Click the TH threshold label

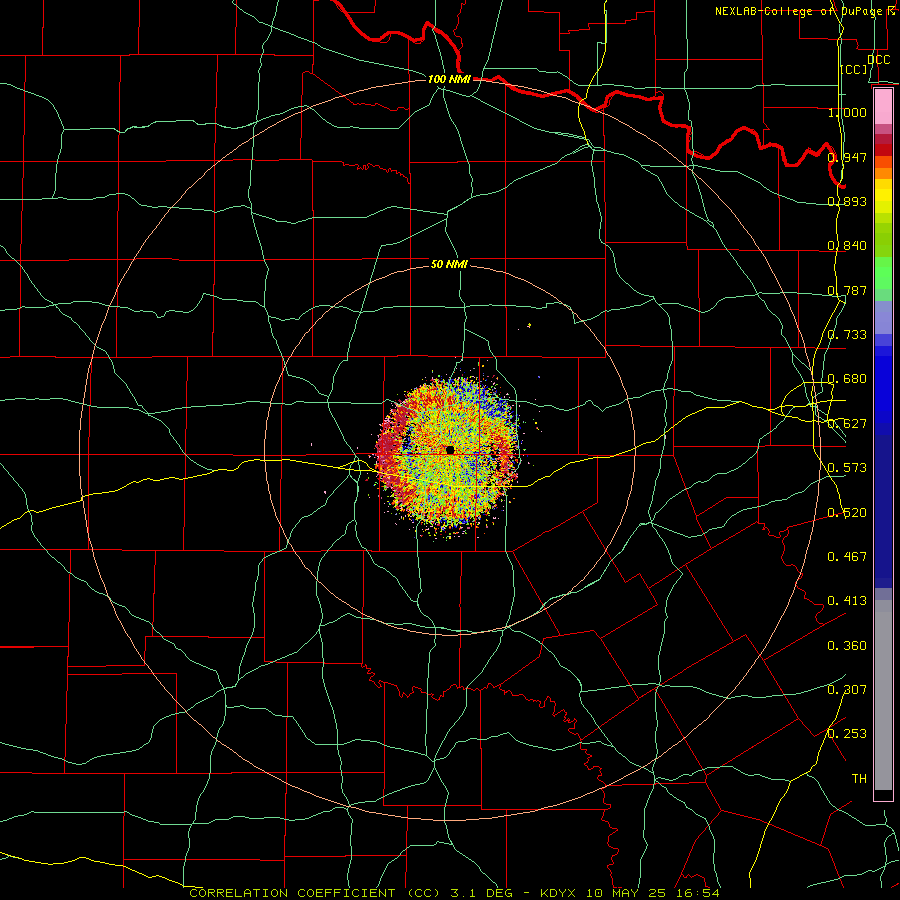[859, 778]
